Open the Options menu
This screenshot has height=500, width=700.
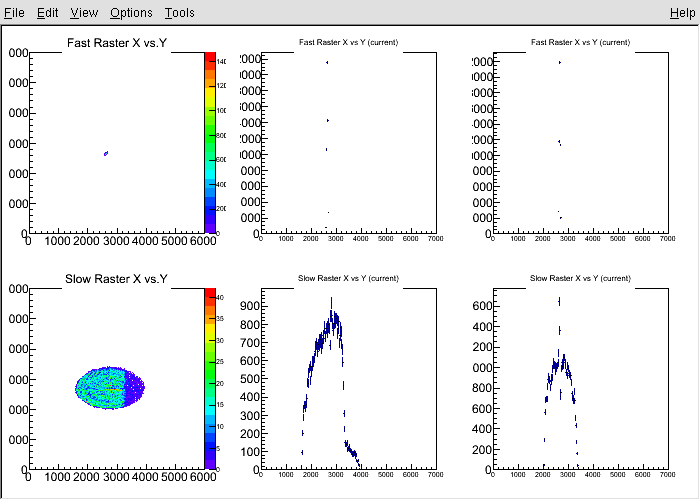131,12
